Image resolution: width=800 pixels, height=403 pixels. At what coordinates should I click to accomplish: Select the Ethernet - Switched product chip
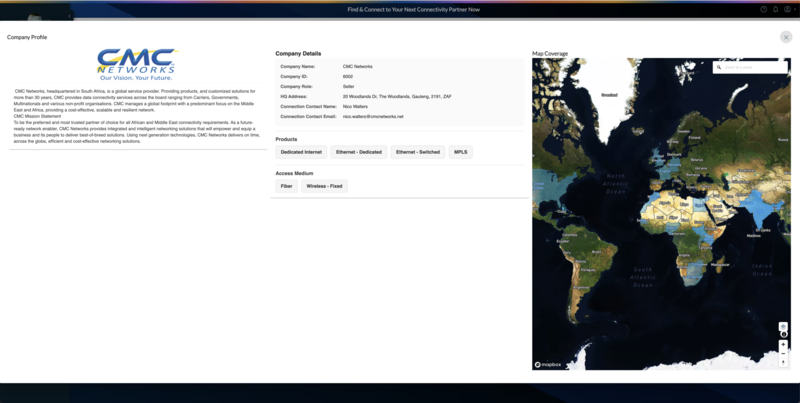coord(418,152)
